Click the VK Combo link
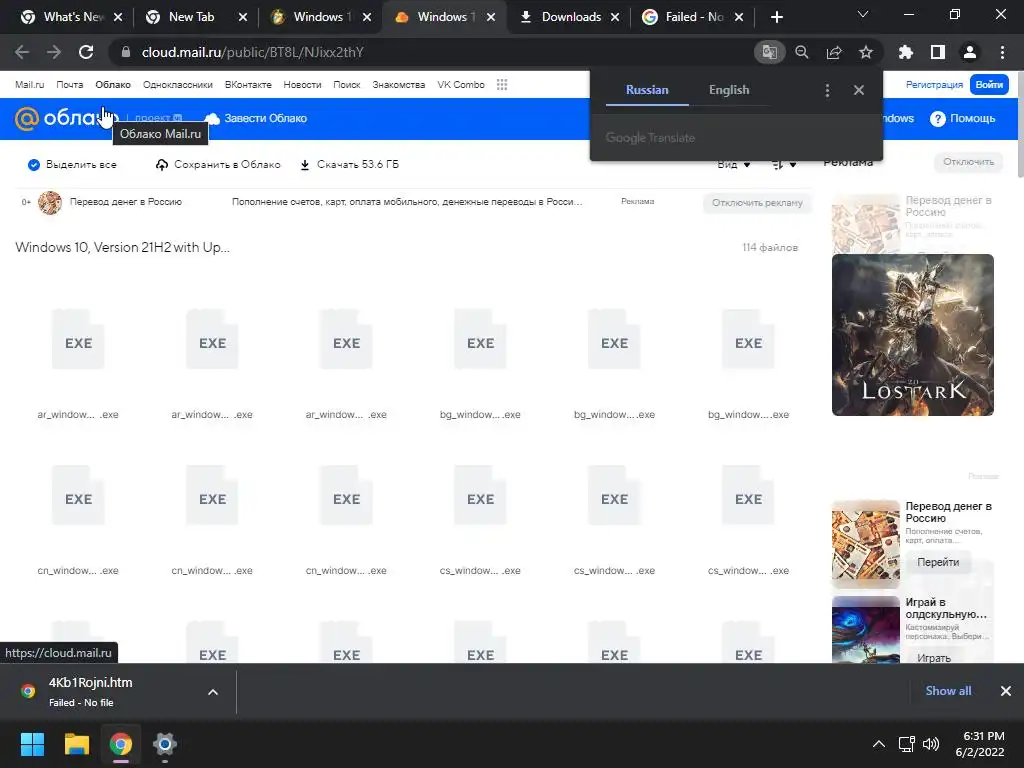The width and height of the screenshot is (1024, 768). pyautogui.click(x=461, y=84)
